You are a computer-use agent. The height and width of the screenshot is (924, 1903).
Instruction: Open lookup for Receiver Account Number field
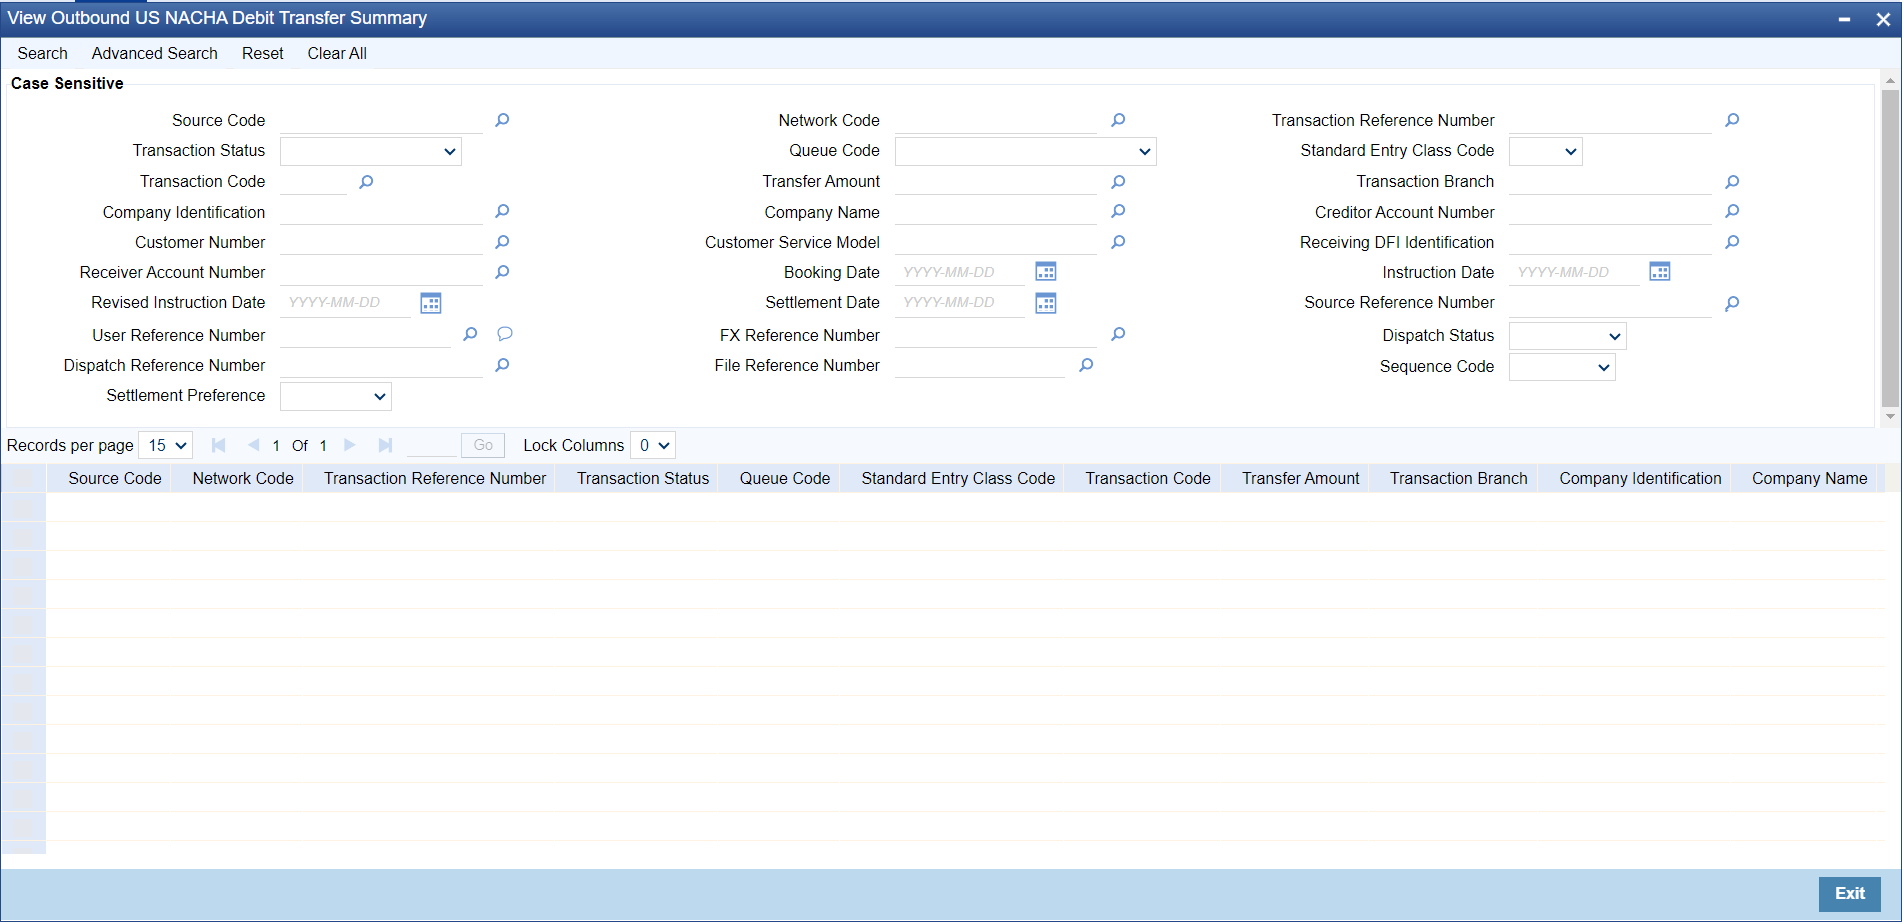[x=502, y=272]
